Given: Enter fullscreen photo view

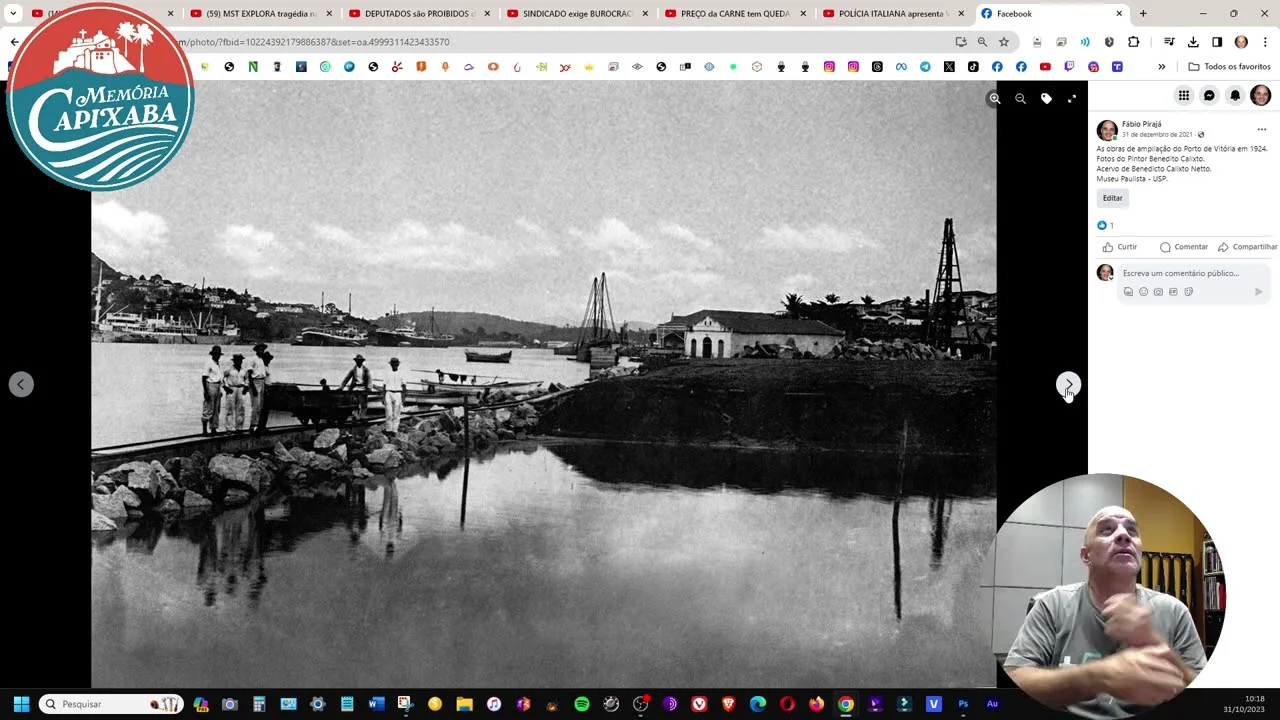Looking at the screenshot, I should (1072, 99).
